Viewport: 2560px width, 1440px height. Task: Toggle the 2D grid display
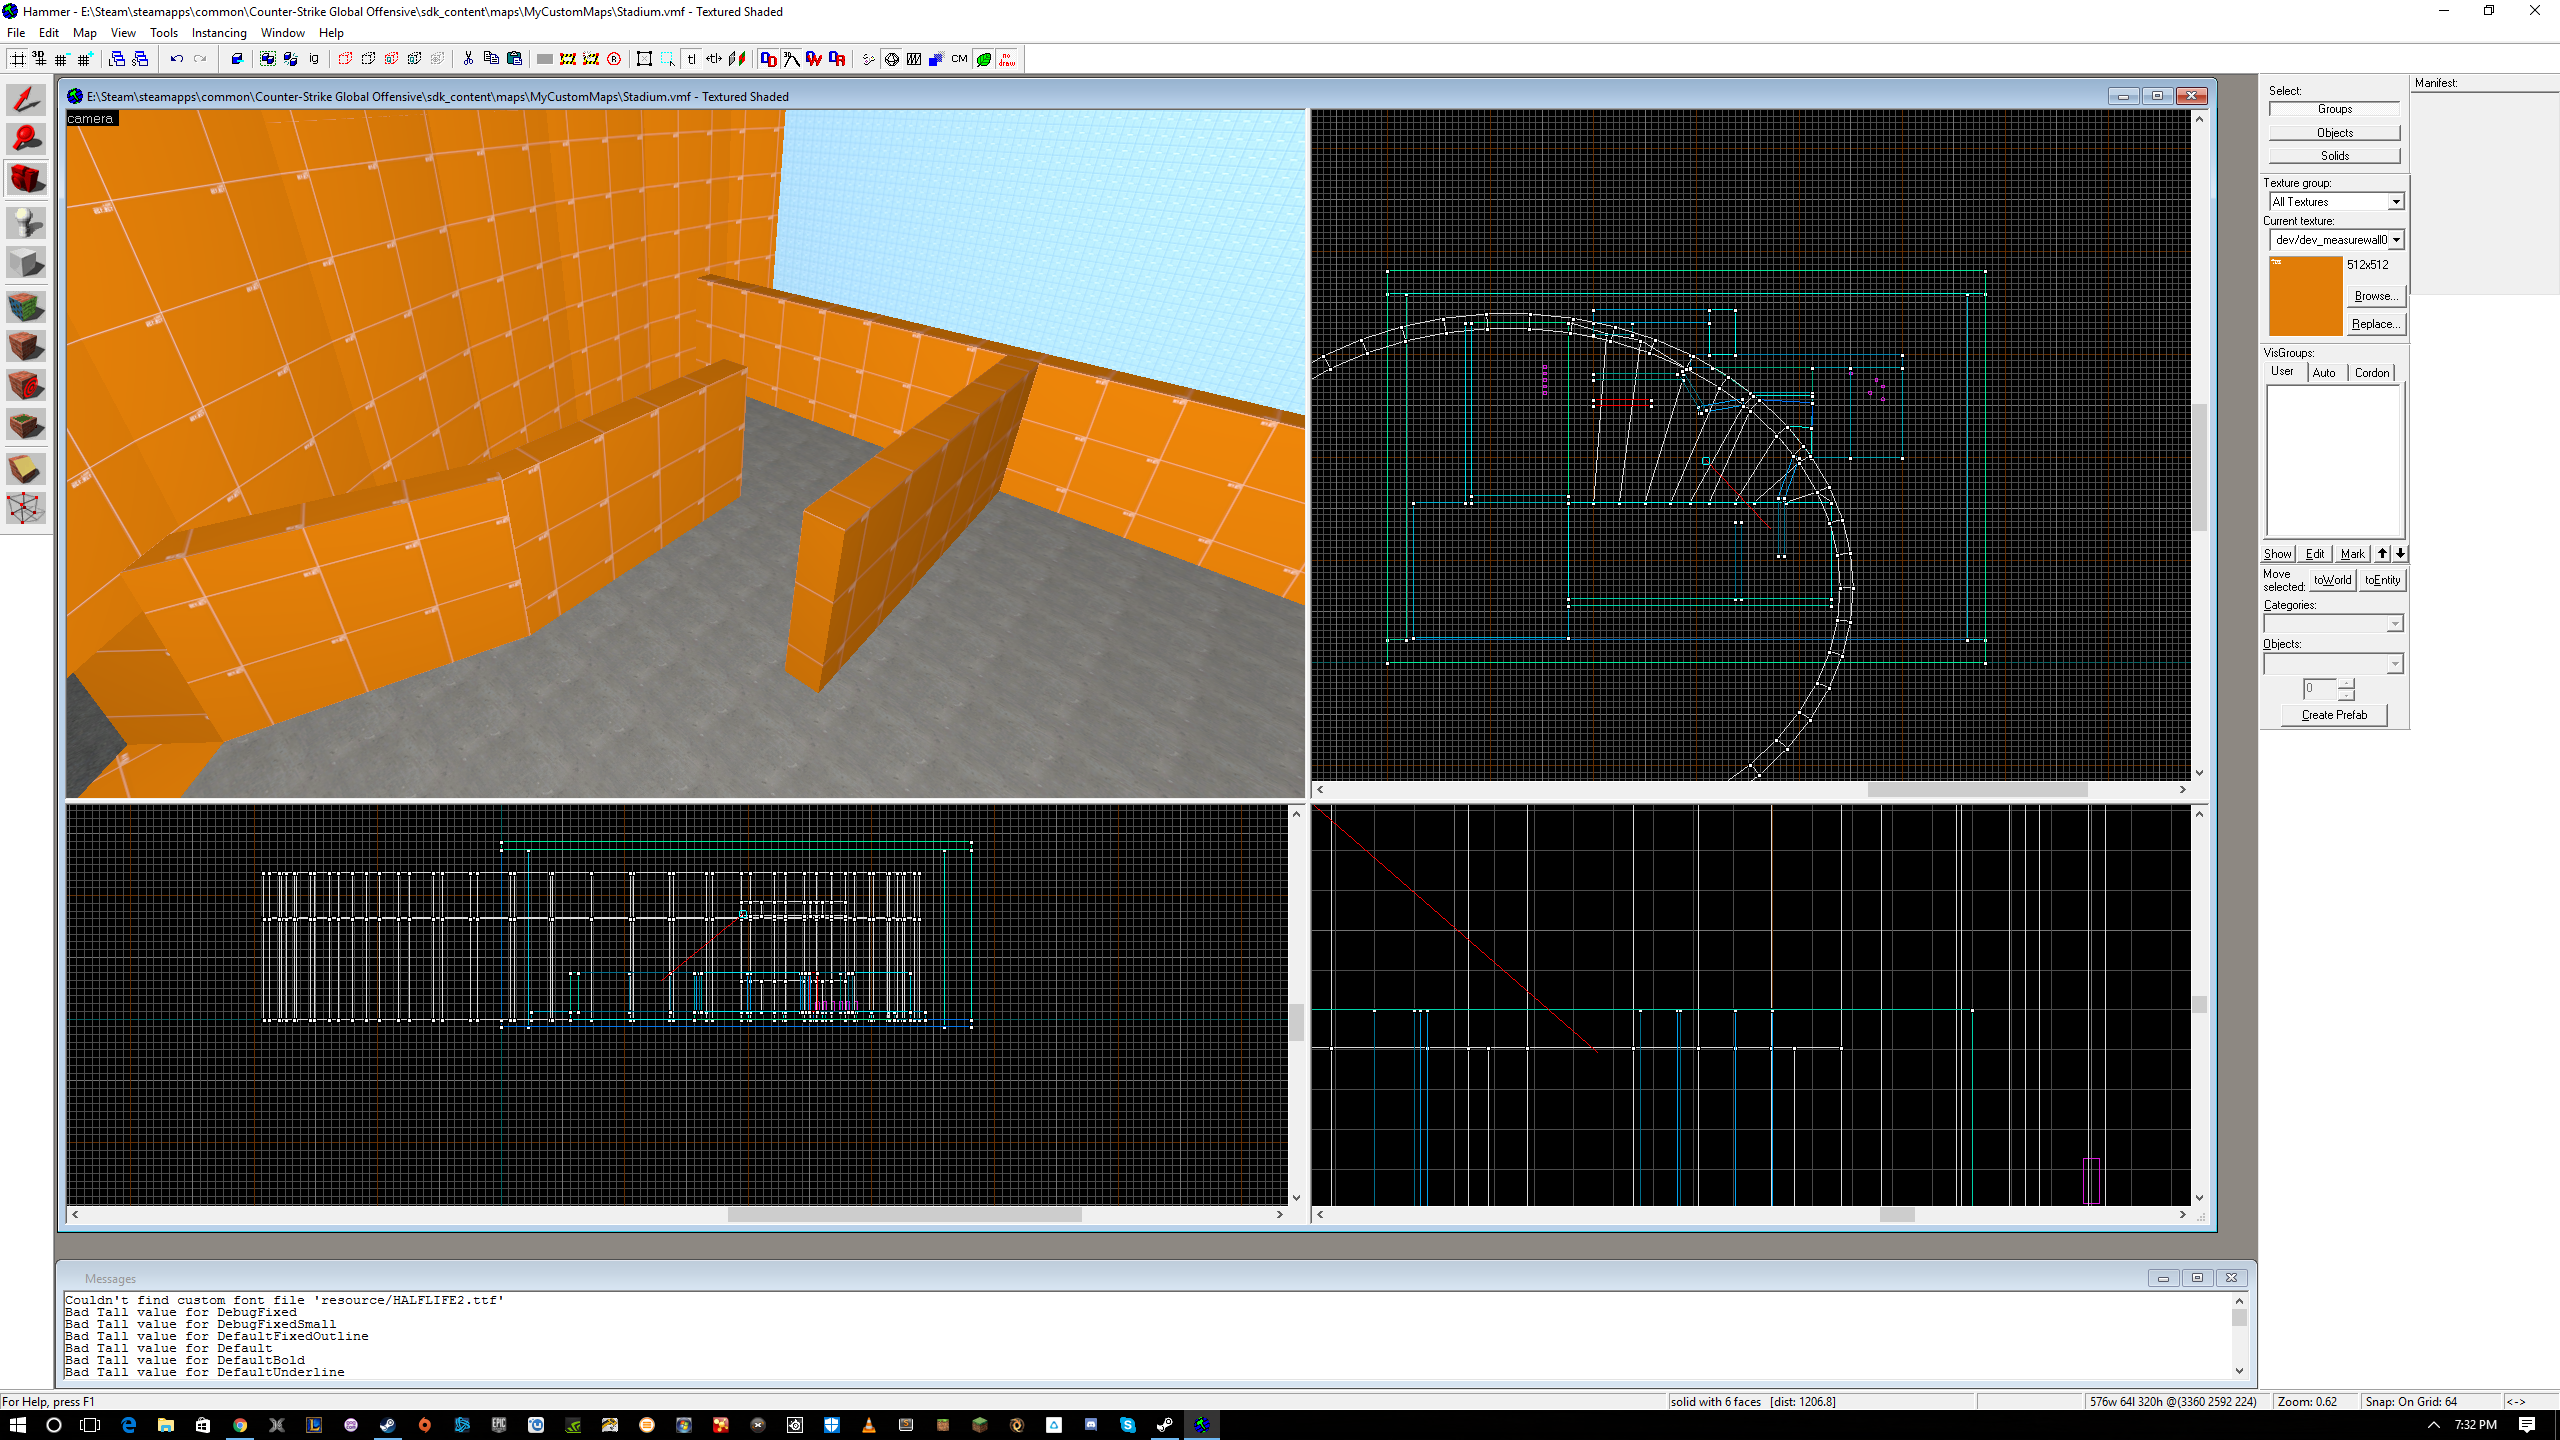coord(17,59)
